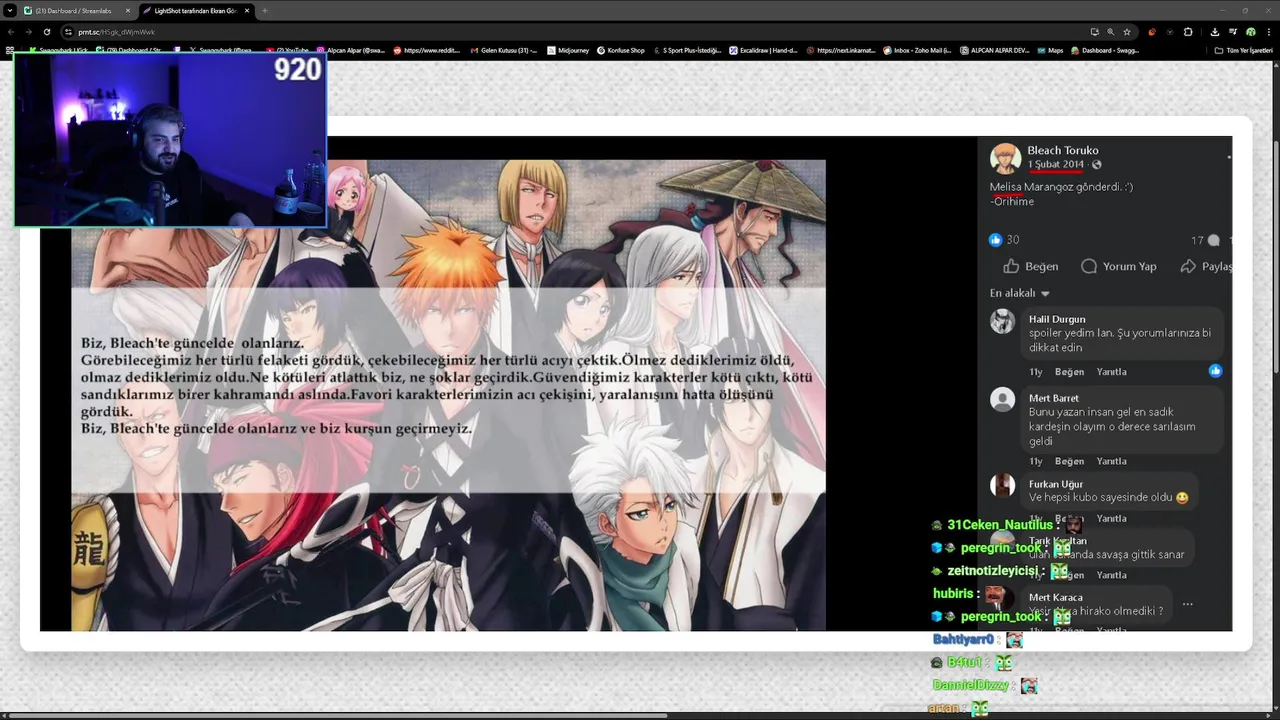Bookmark this page with star icon
Image resolution: width=1280 pixels, height=720 pixels.
[x=1127, y=32]
